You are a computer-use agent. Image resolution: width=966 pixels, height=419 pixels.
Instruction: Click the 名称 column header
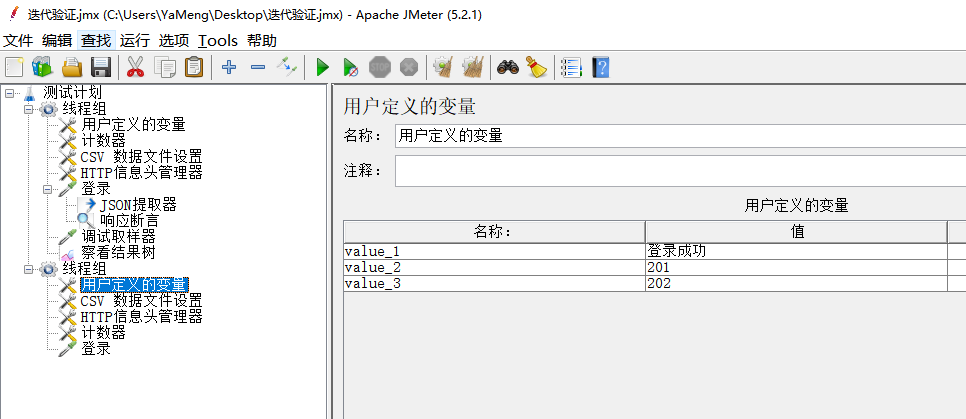pos(493,232)
